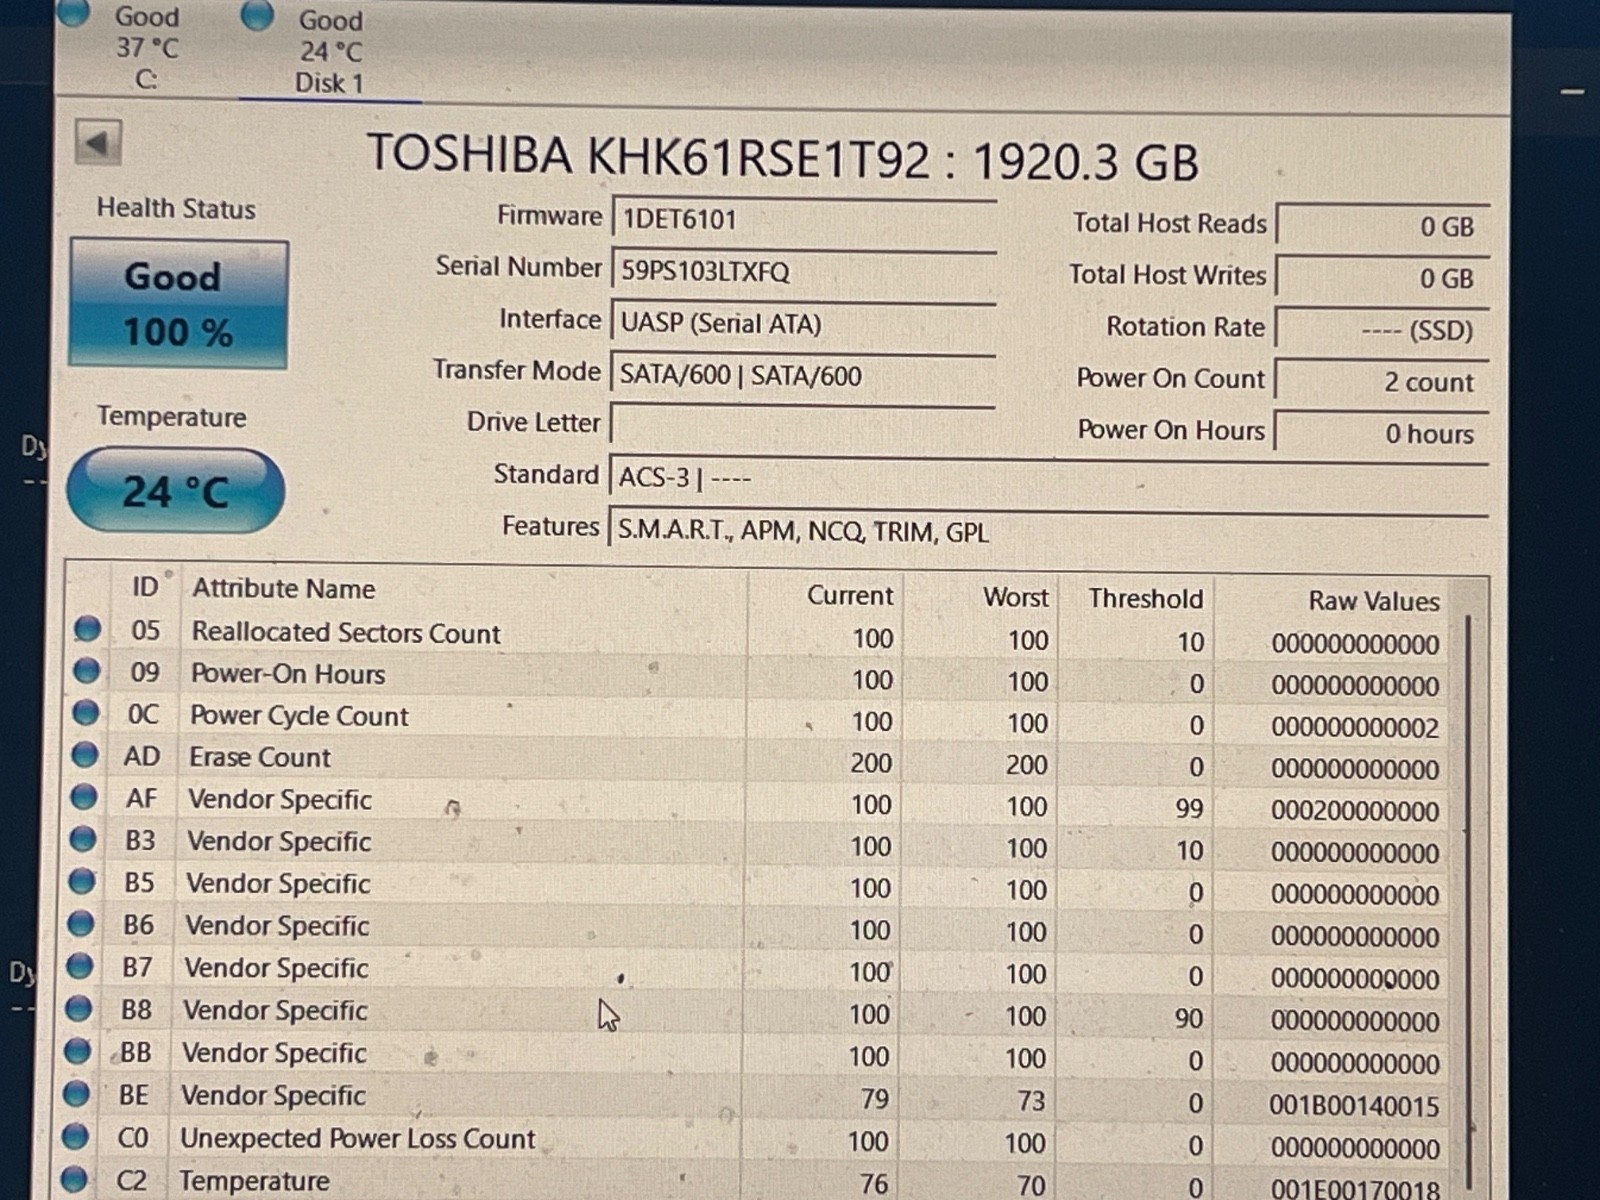This screenshot has height=1200, width=1600.
Task: Click raw value 000000000002 of Power Cycle Count
Action: (x=1355, y=727)
